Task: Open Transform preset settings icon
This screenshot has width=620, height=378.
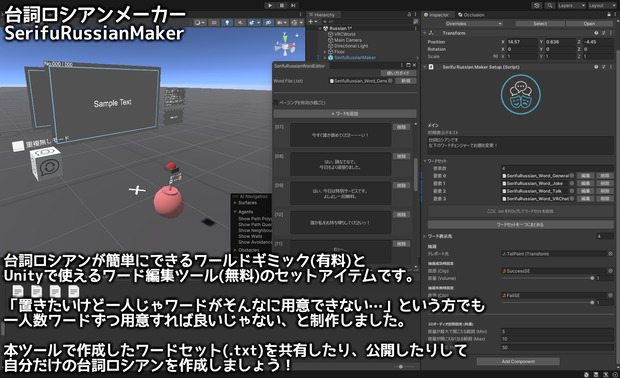Action: pos(603,33)
